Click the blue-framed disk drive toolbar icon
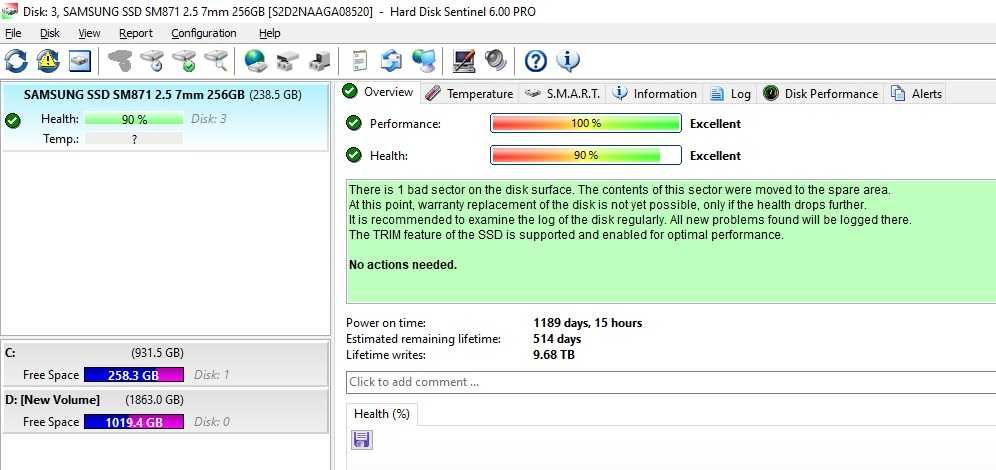Viewport: 996px width, 470px height. [x=80, y=61]
